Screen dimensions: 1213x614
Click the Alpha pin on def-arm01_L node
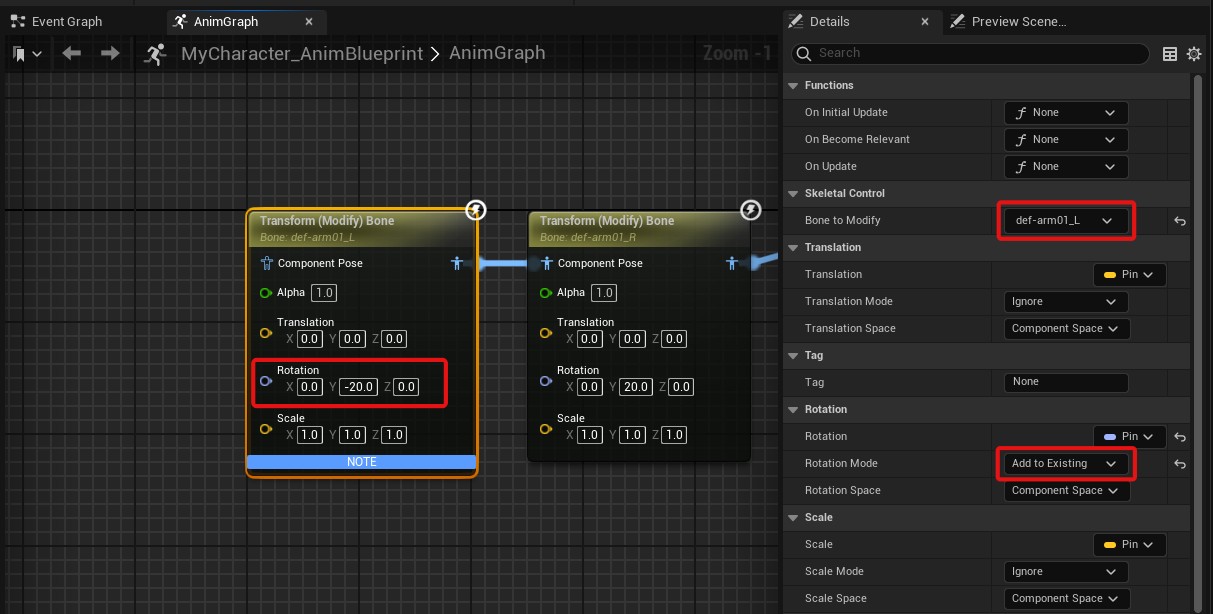point(265,293)
